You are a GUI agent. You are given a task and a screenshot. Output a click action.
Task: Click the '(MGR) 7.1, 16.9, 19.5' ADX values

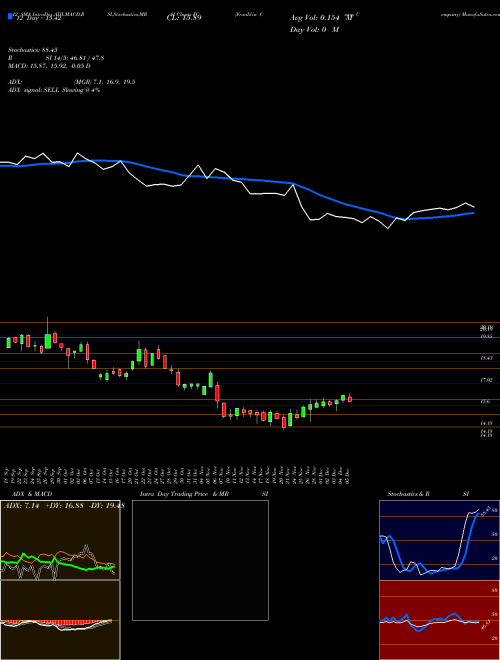coord(104,82)
